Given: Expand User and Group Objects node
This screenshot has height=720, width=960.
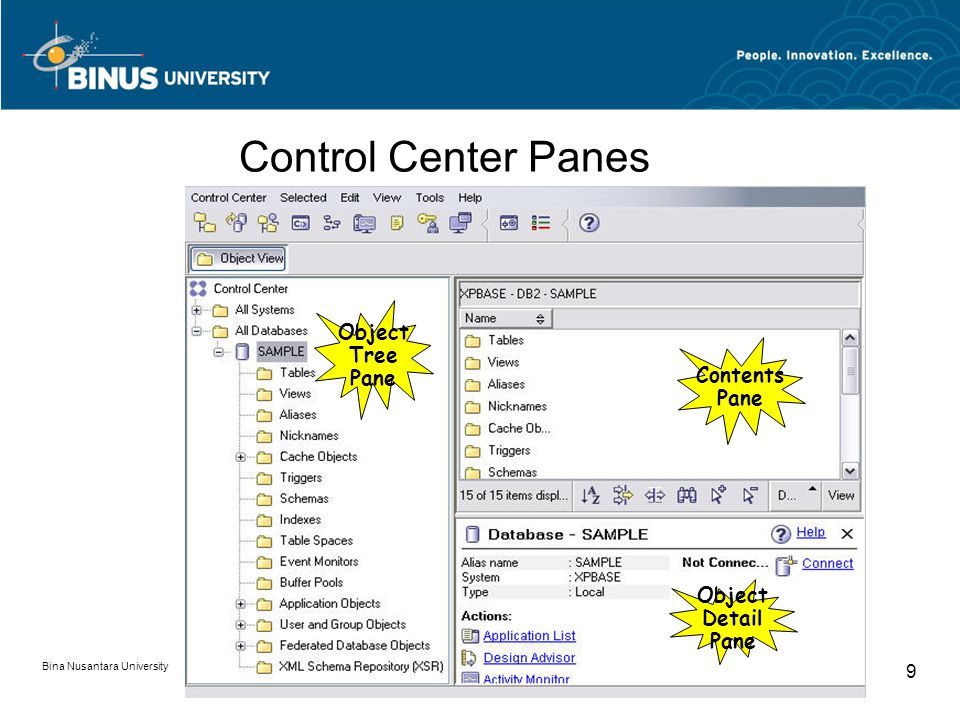Looking at the screenshot, I should [241, 625].
